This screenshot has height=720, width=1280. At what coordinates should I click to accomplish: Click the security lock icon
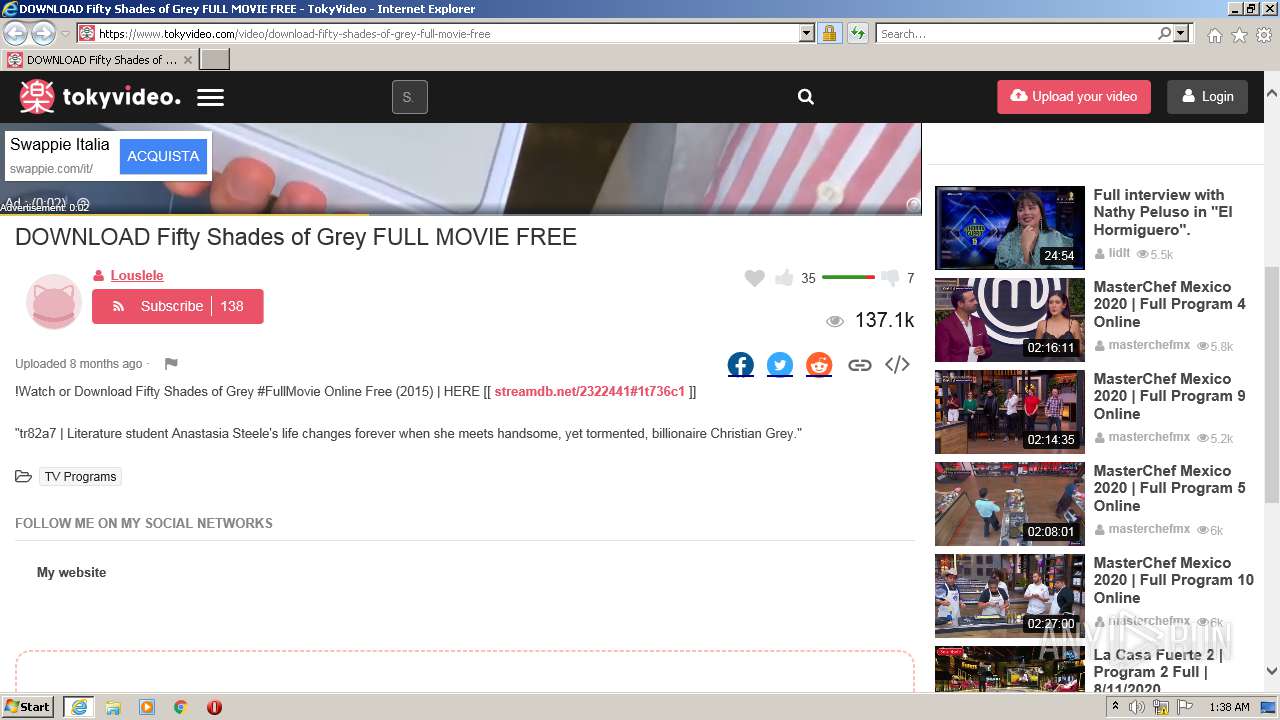pyautogui.click(x=829, y=33)
